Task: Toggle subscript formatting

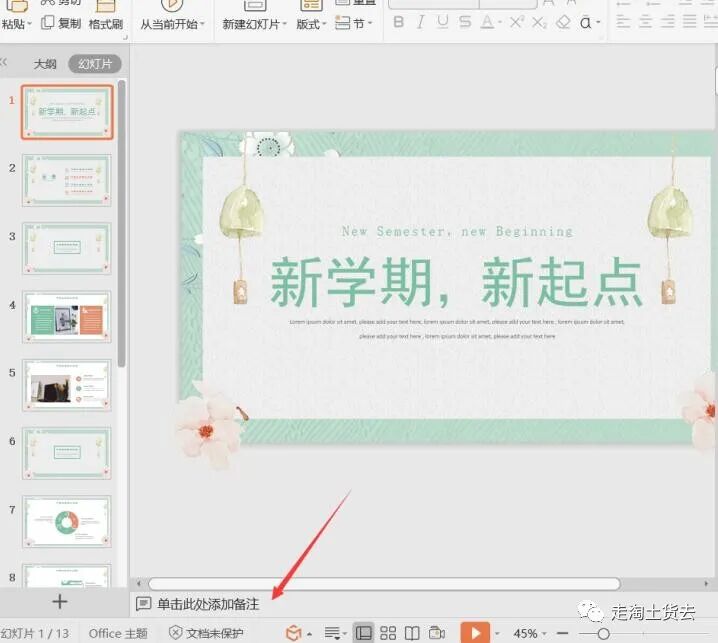Action: 539,22
